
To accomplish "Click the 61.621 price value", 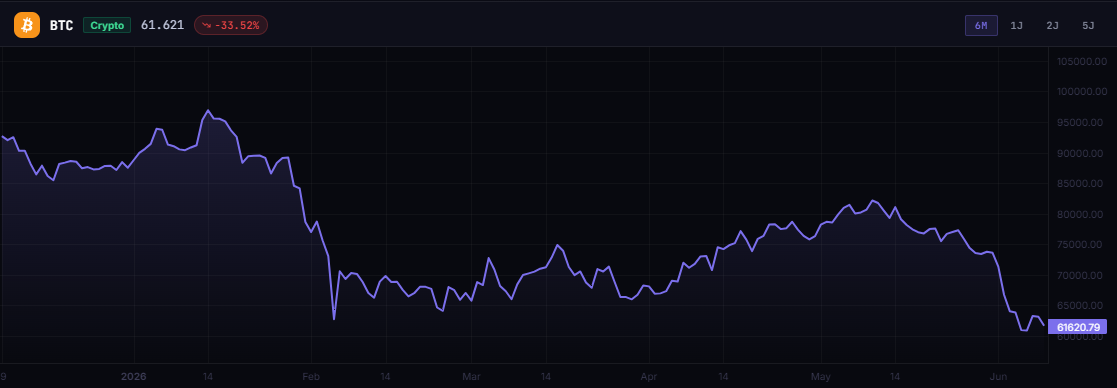I will 162,25.
